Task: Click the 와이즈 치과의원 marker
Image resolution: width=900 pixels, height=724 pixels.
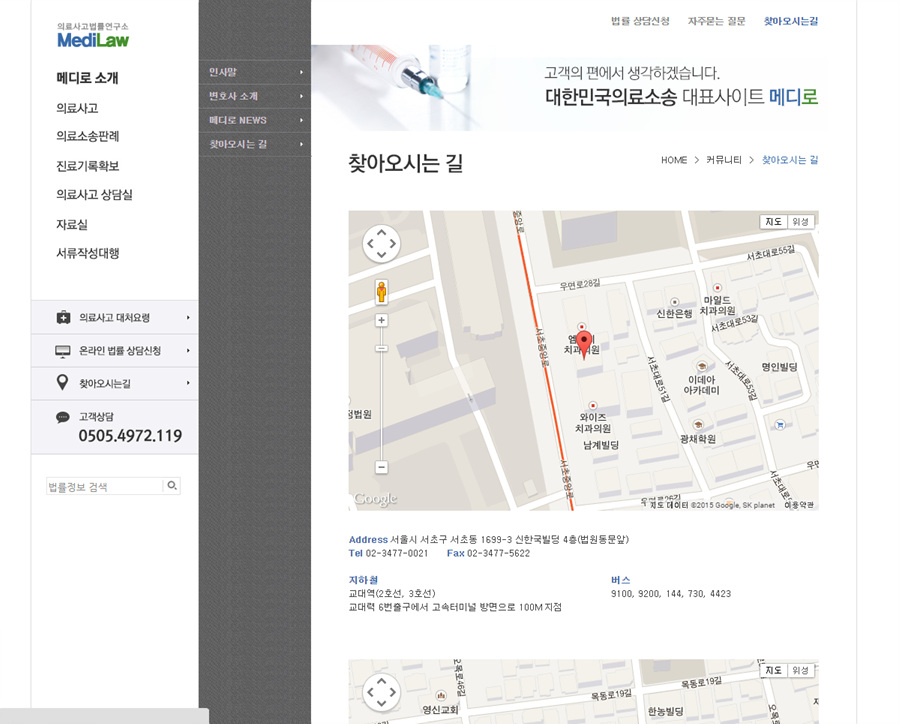Action: pyautogui.click(x=593, y=405)
